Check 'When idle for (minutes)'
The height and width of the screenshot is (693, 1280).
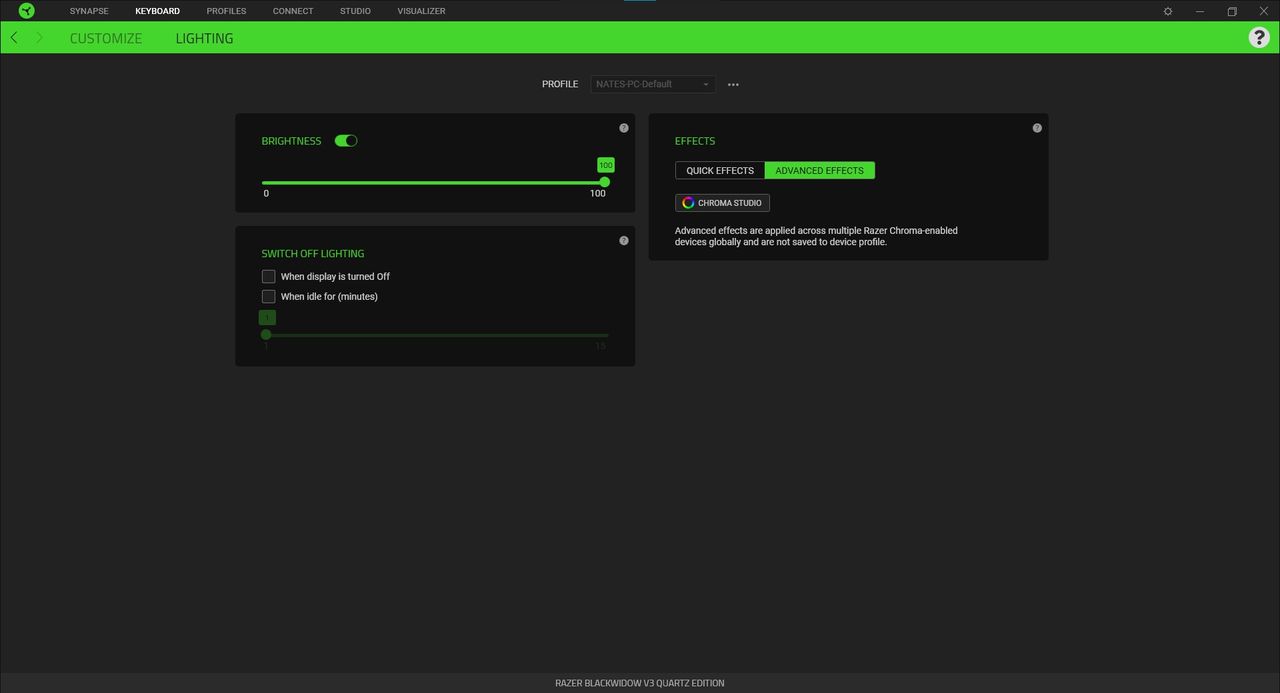(x=268, y=296)
